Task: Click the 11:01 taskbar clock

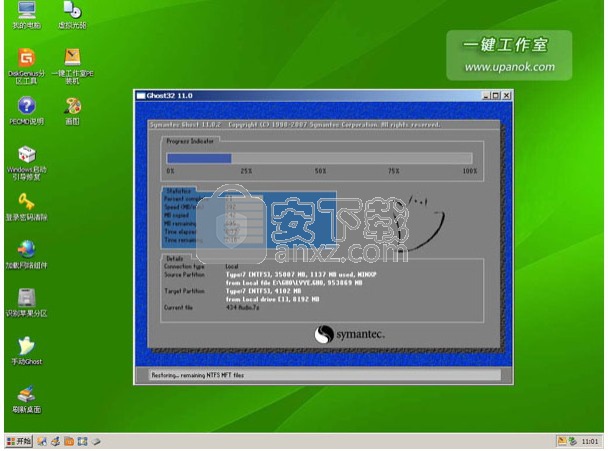Action: pos(590,442)
